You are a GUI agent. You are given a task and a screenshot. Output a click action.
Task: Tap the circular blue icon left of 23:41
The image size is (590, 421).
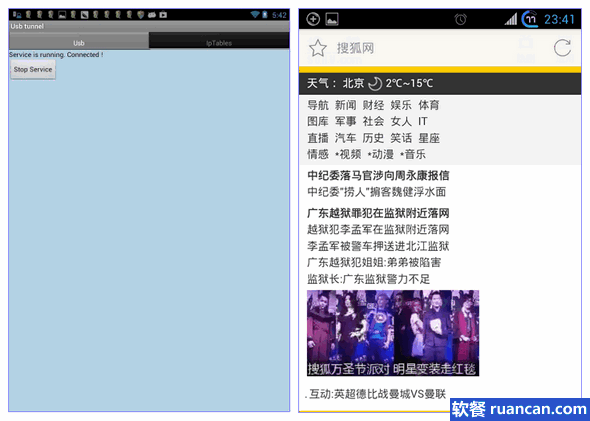click(x=530, y=19)
